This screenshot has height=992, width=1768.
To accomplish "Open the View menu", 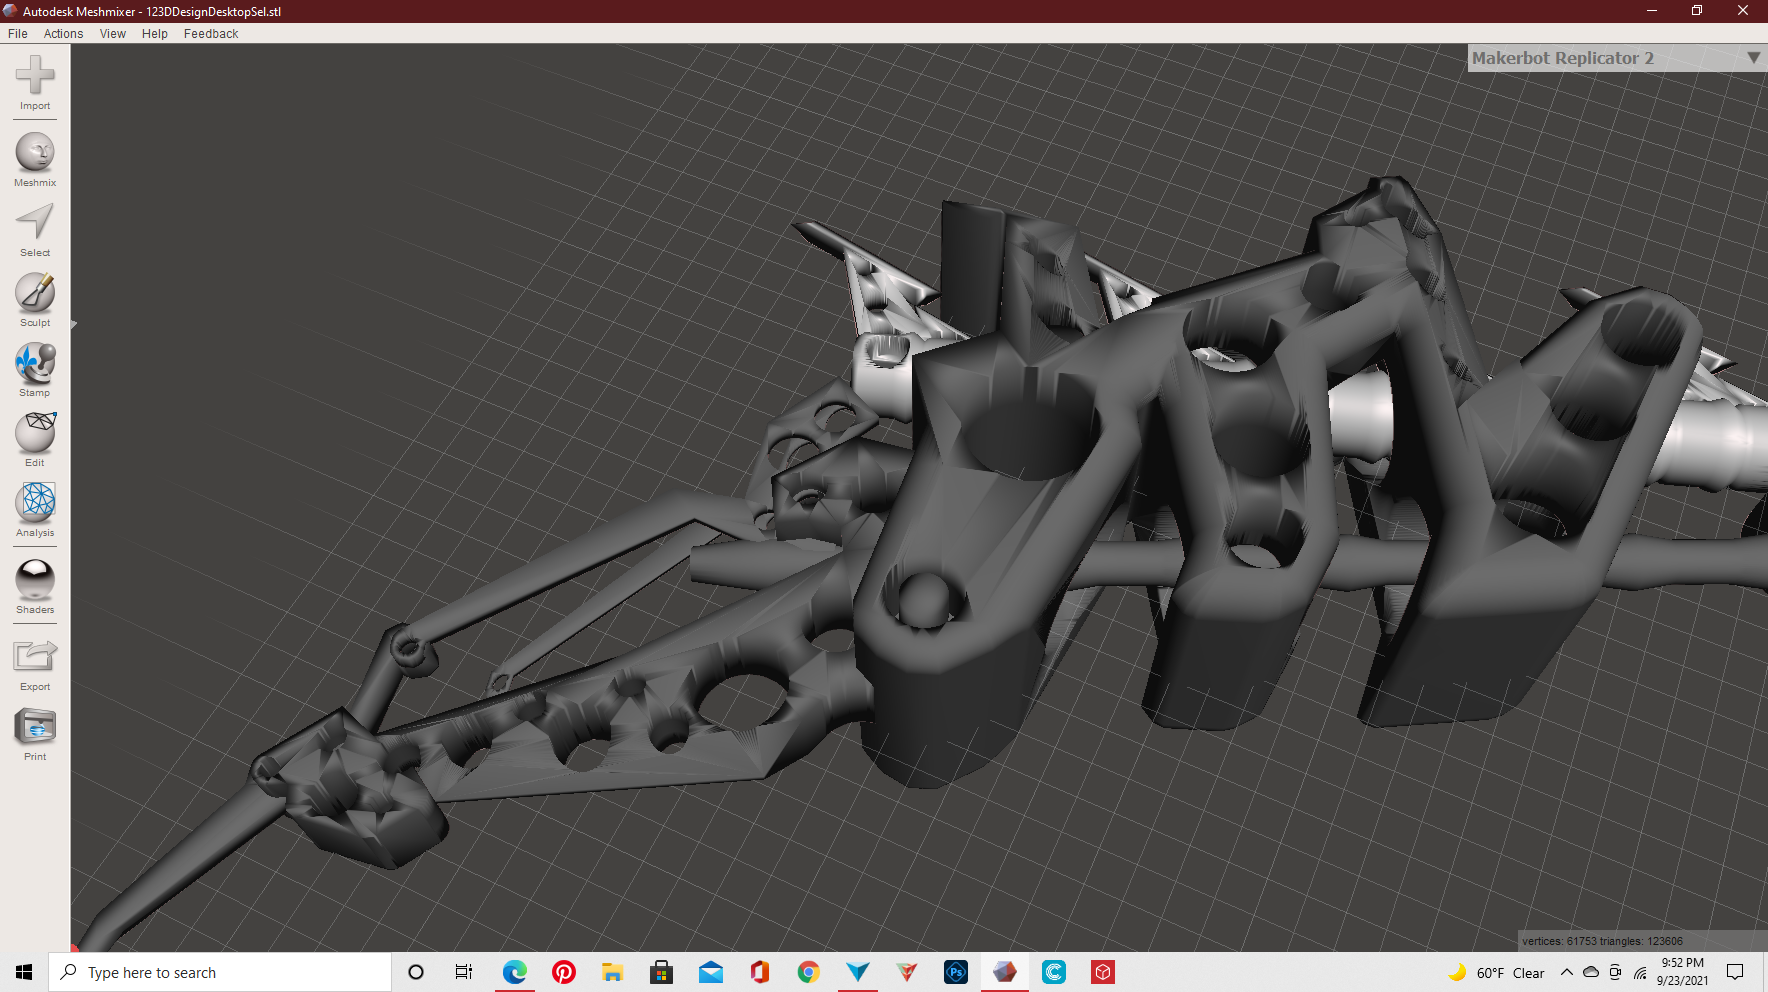I will 113,34.
